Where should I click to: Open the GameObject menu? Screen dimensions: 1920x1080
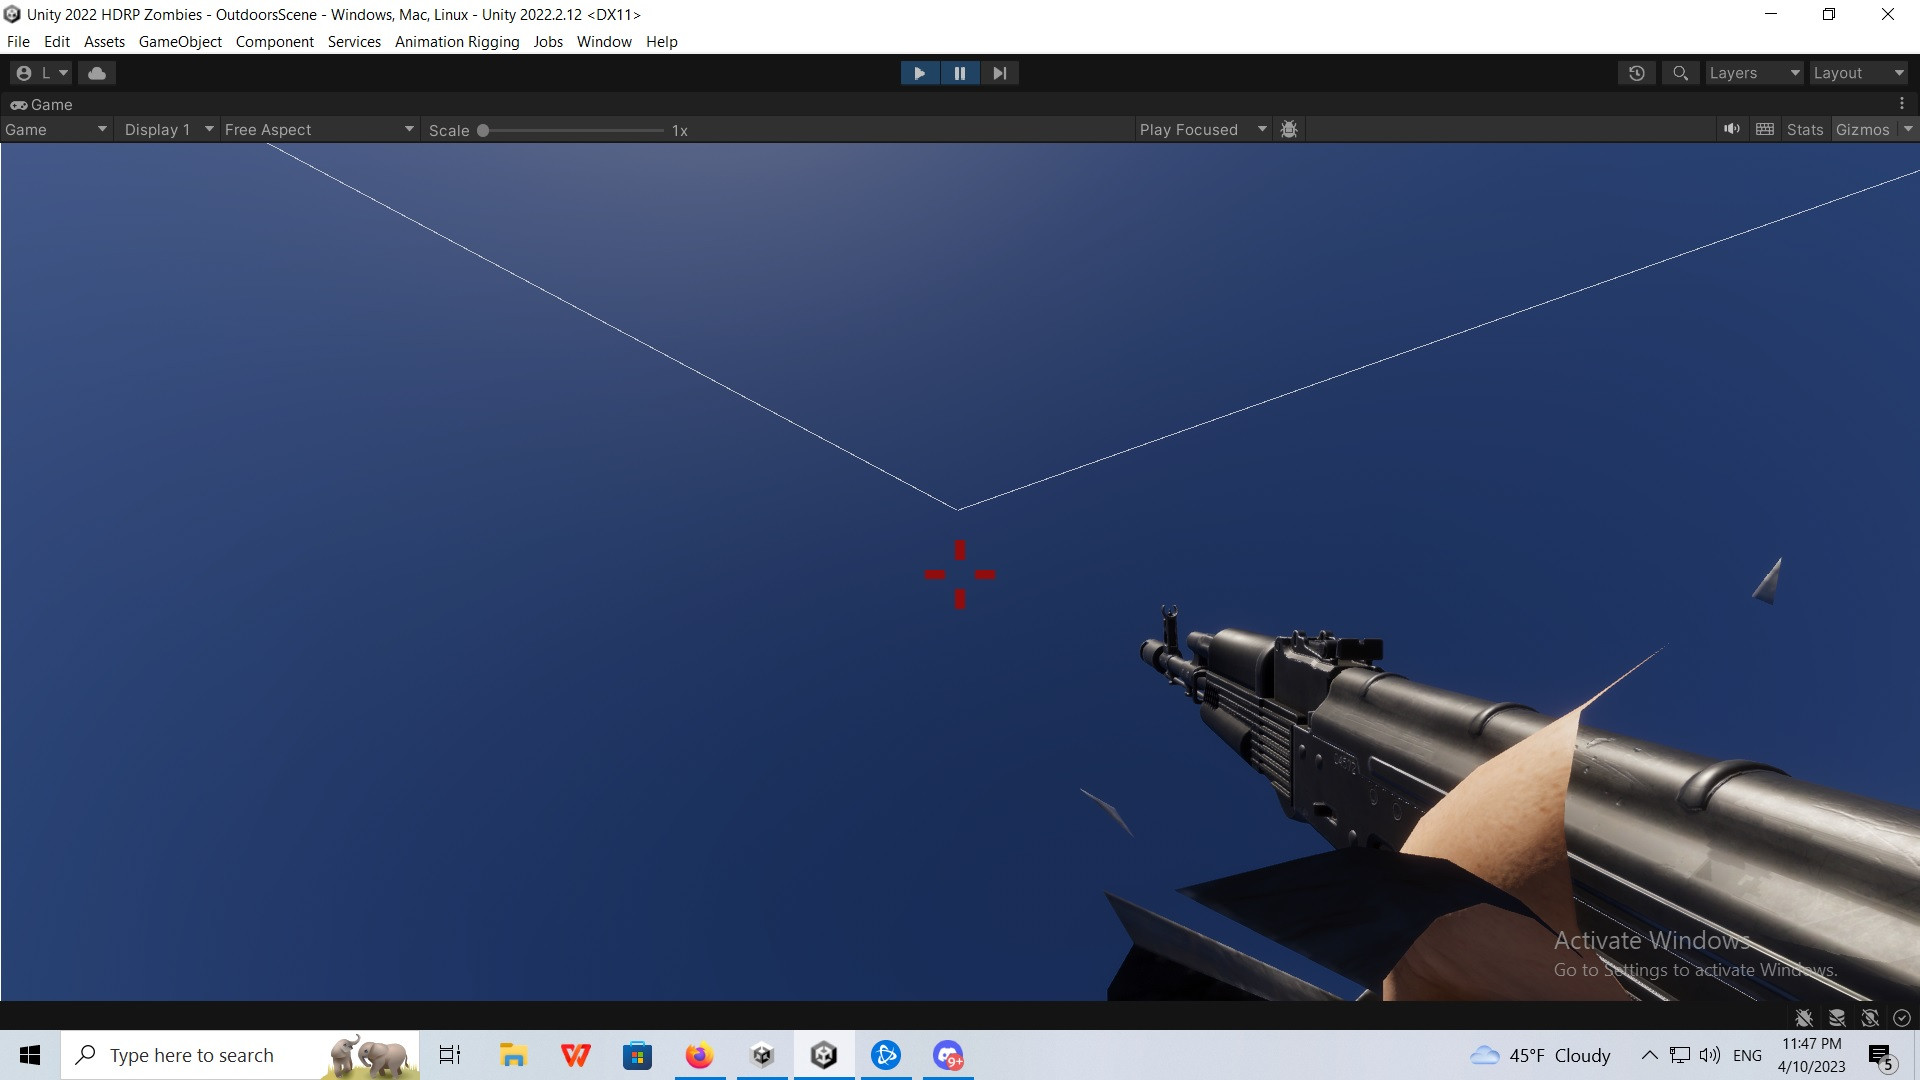point(180,42)
